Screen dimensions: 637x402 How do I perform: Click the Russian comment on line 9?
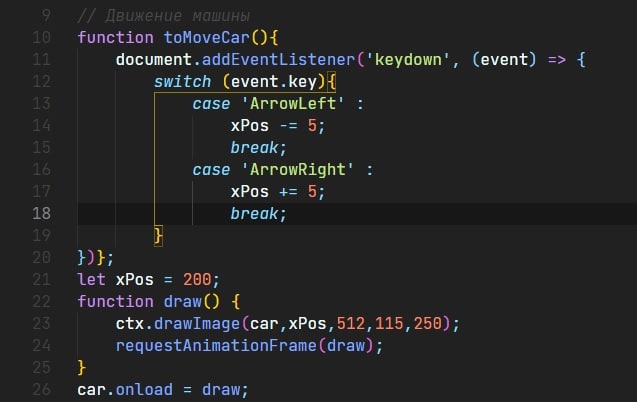point(164,16)
